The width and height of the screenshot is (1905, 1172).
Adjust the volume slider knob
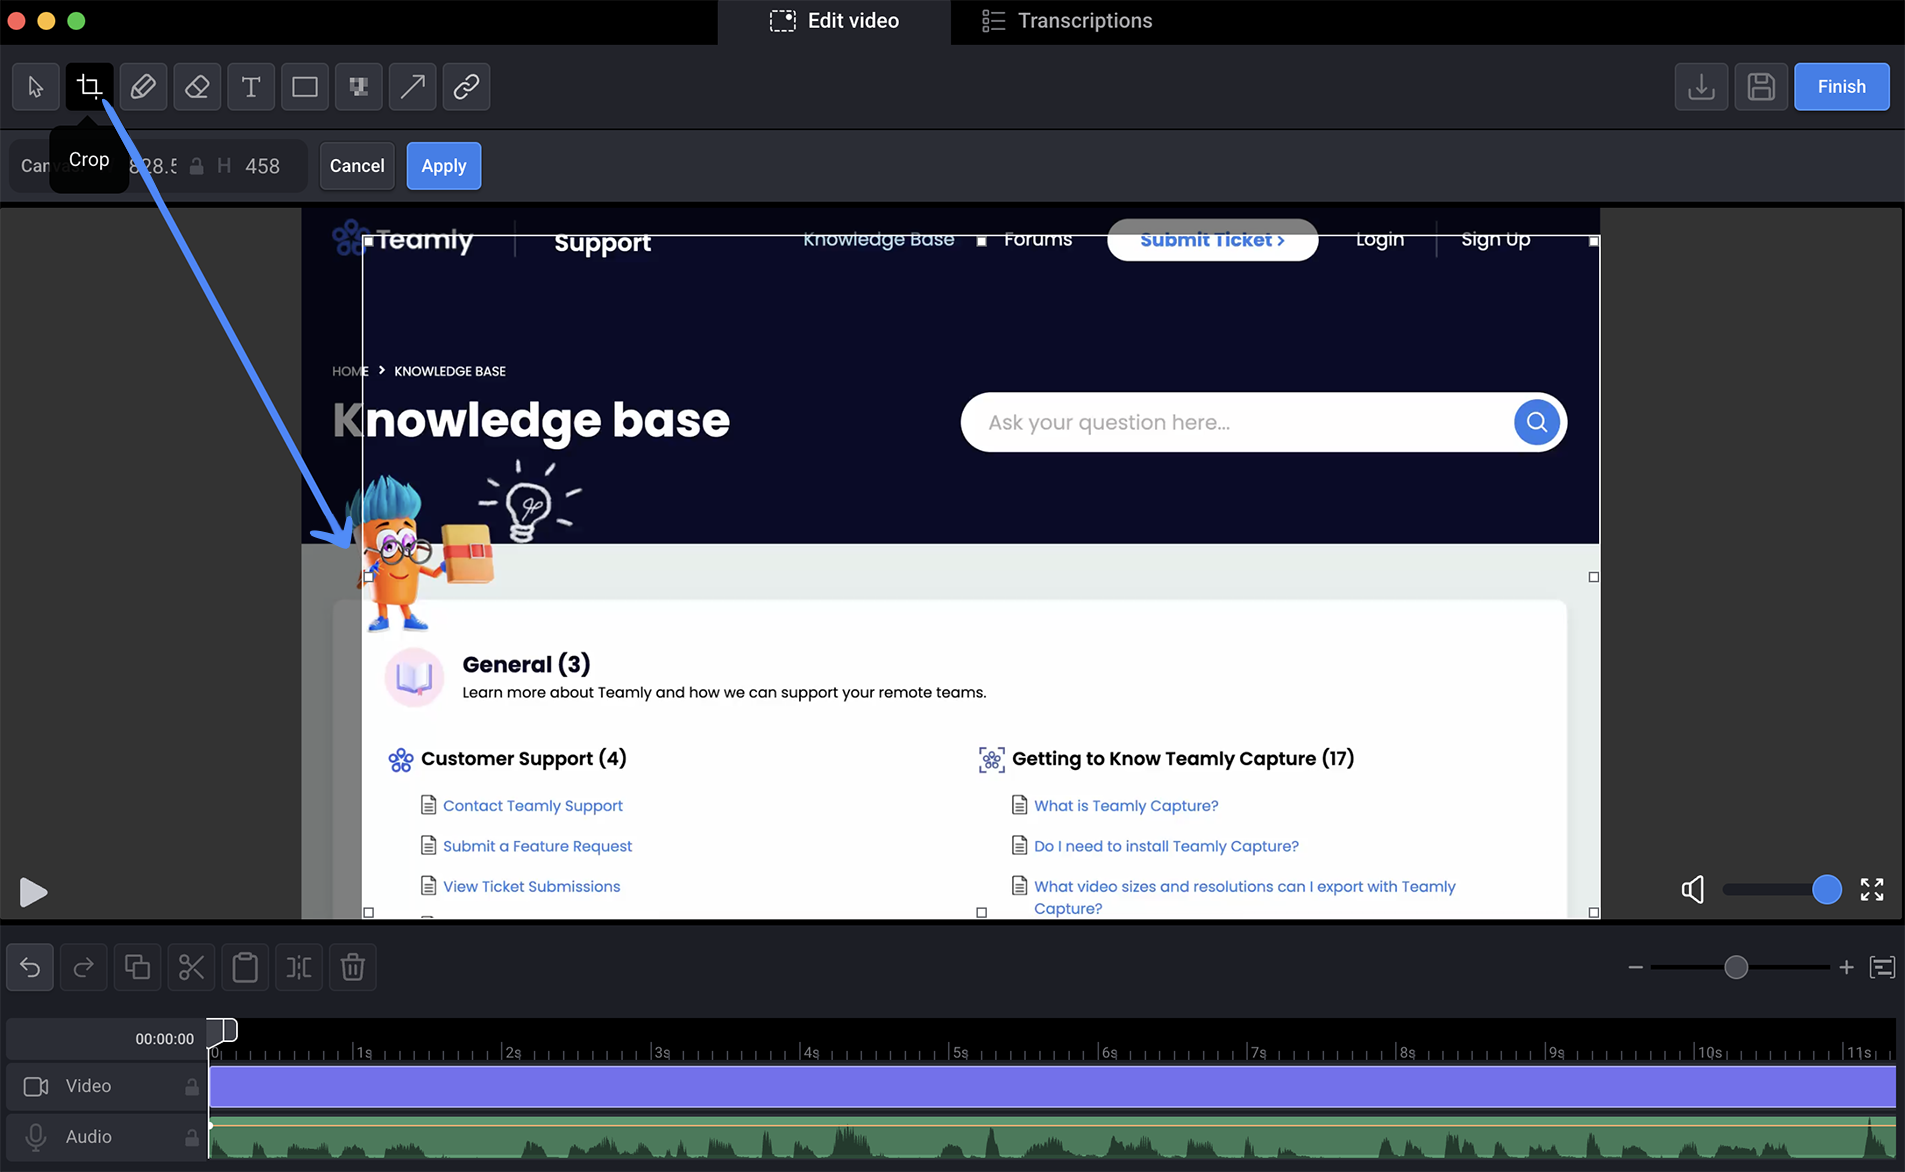1827,889
